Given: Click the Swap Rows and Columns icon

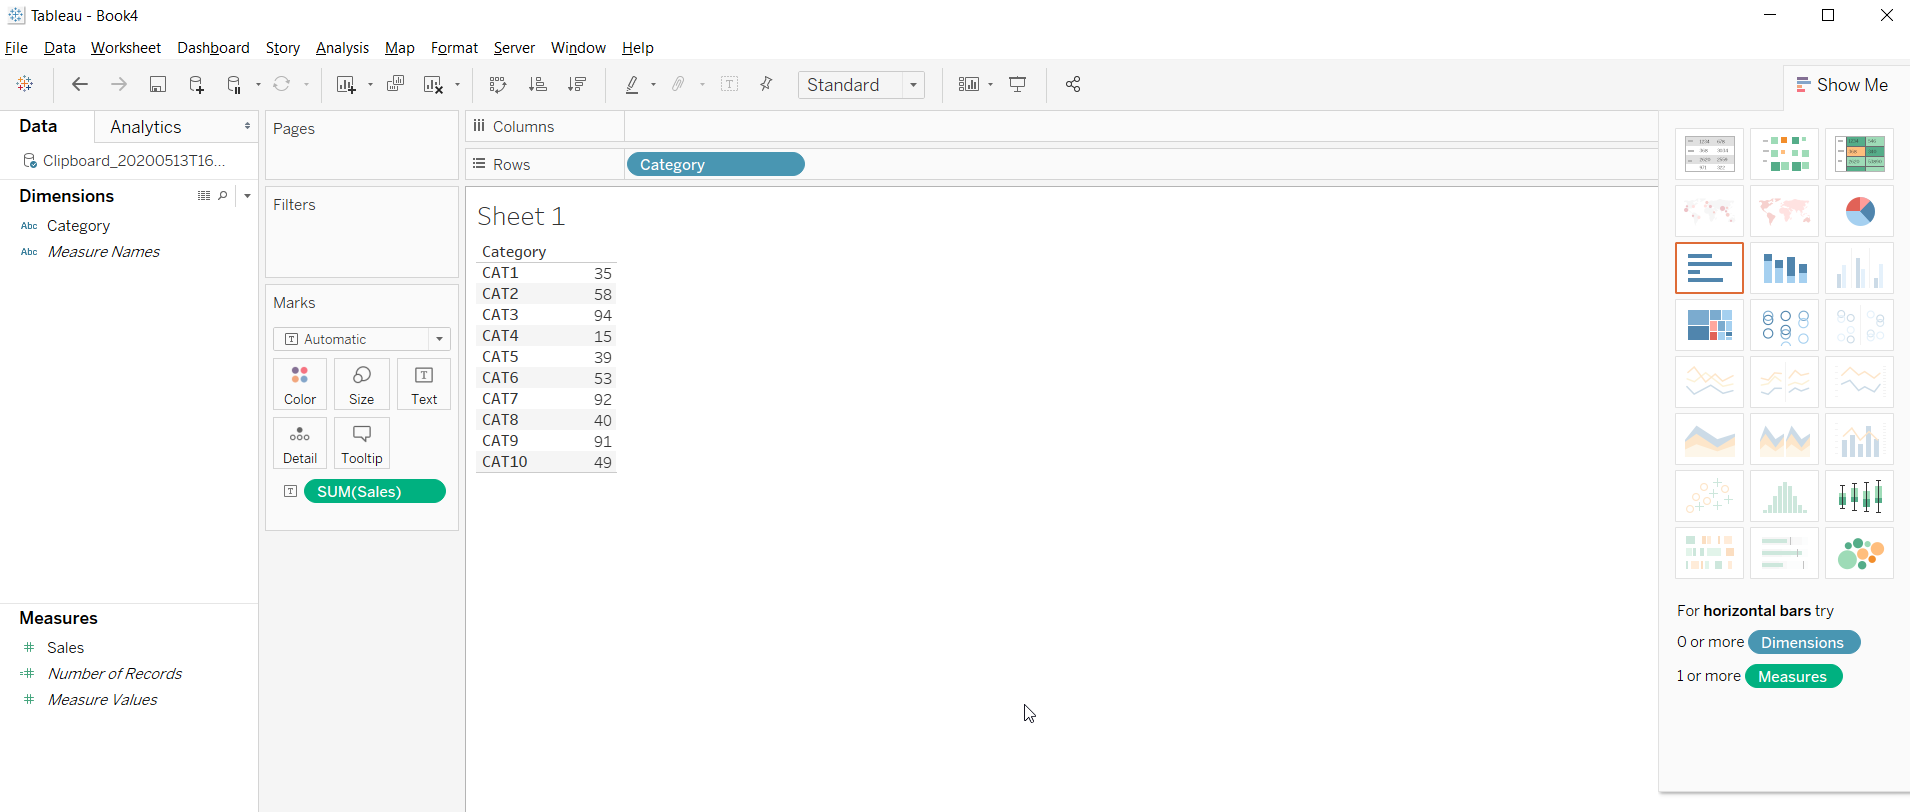Looking at the screenshot, I should pyautogui.click(x=498, y=85).
